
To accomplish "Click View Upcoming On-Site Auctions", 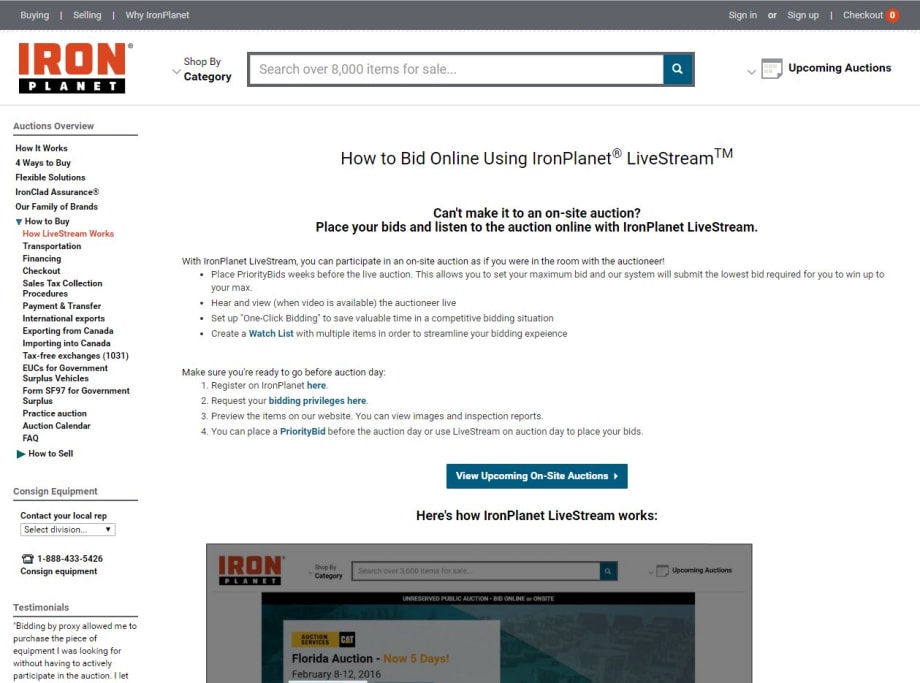I will 536,476.
